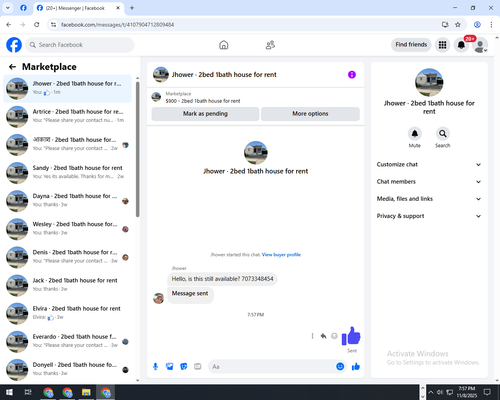Viewport: 500px width, 400px height.
Task: Choose a sticker icon
Action: coord(184,367)
